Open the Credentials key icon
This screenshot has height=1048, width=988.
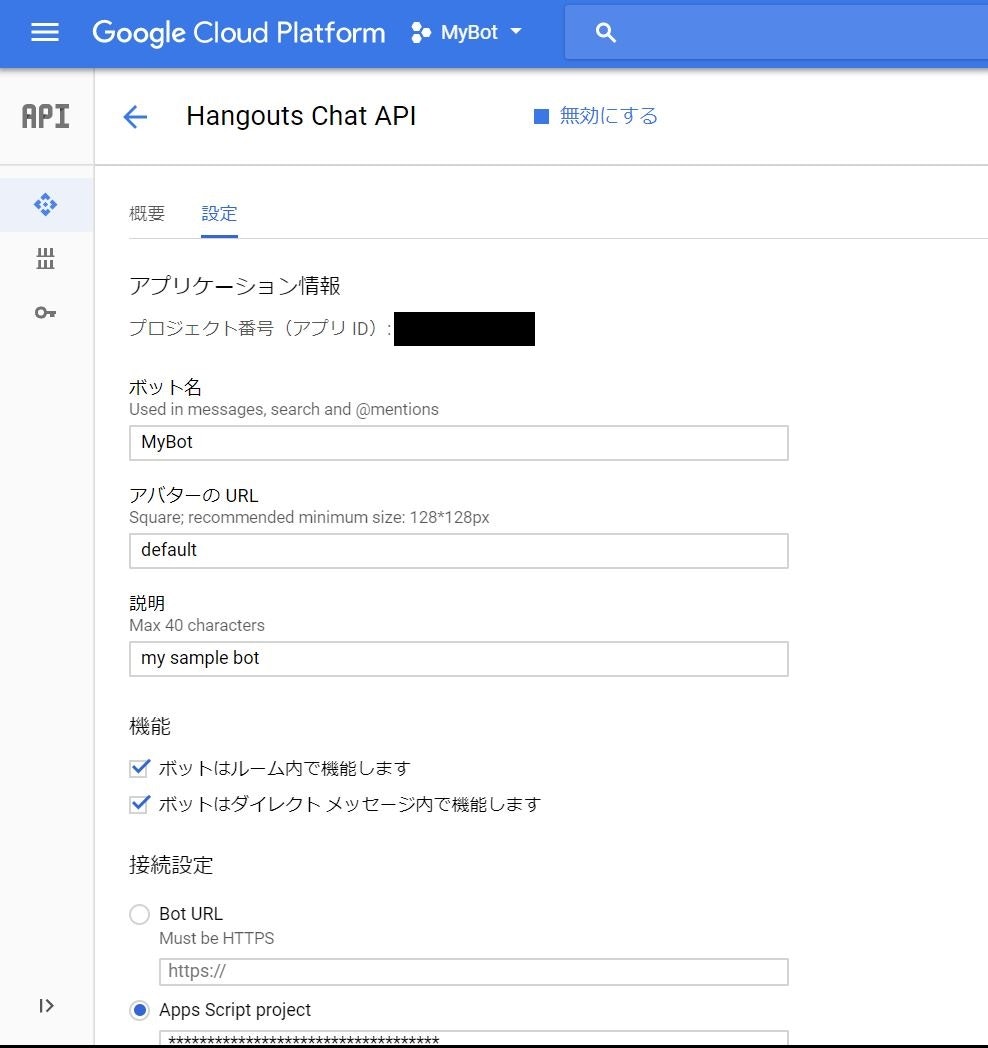point(45,312)
